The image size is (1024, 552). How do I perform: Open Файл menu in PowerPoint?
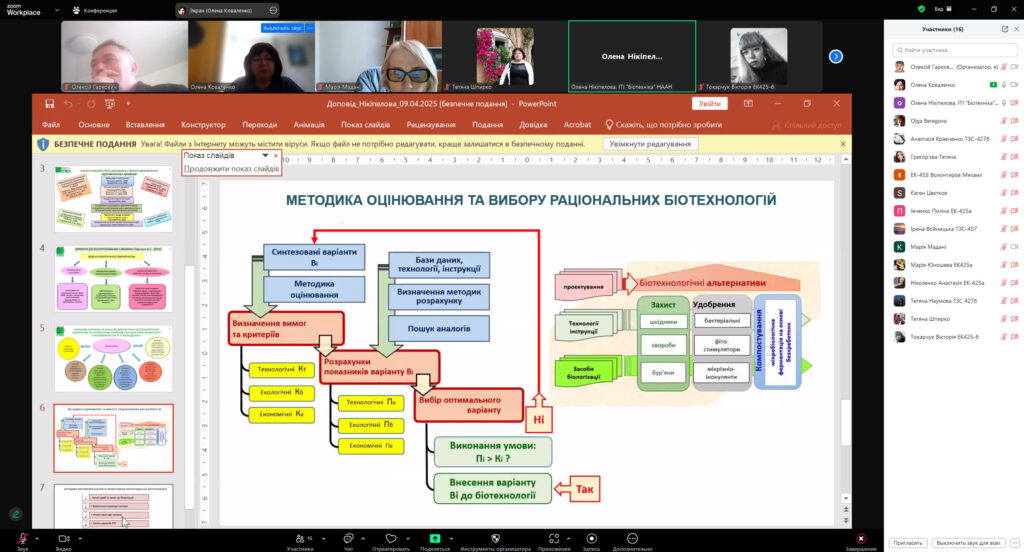pos(51,125)
